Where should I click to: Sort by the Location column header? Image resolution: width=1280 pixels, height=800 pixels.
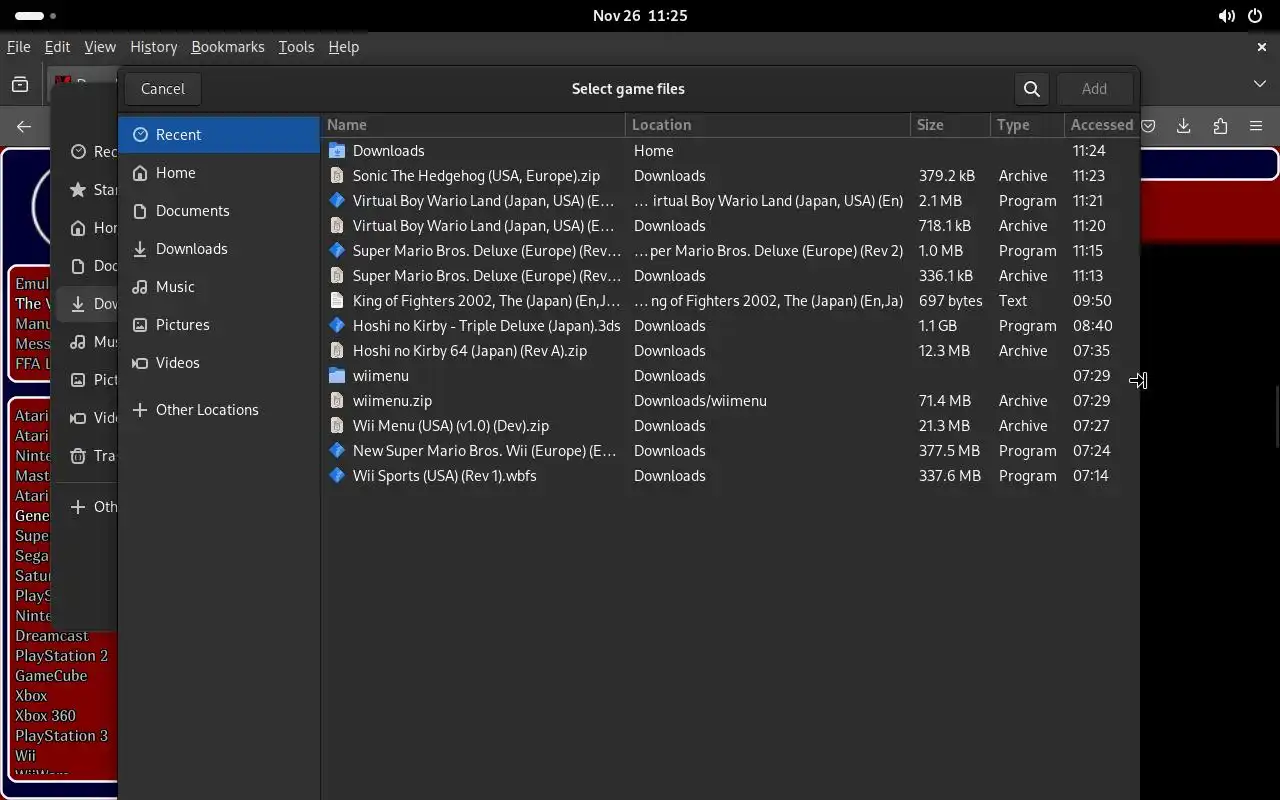768,125
